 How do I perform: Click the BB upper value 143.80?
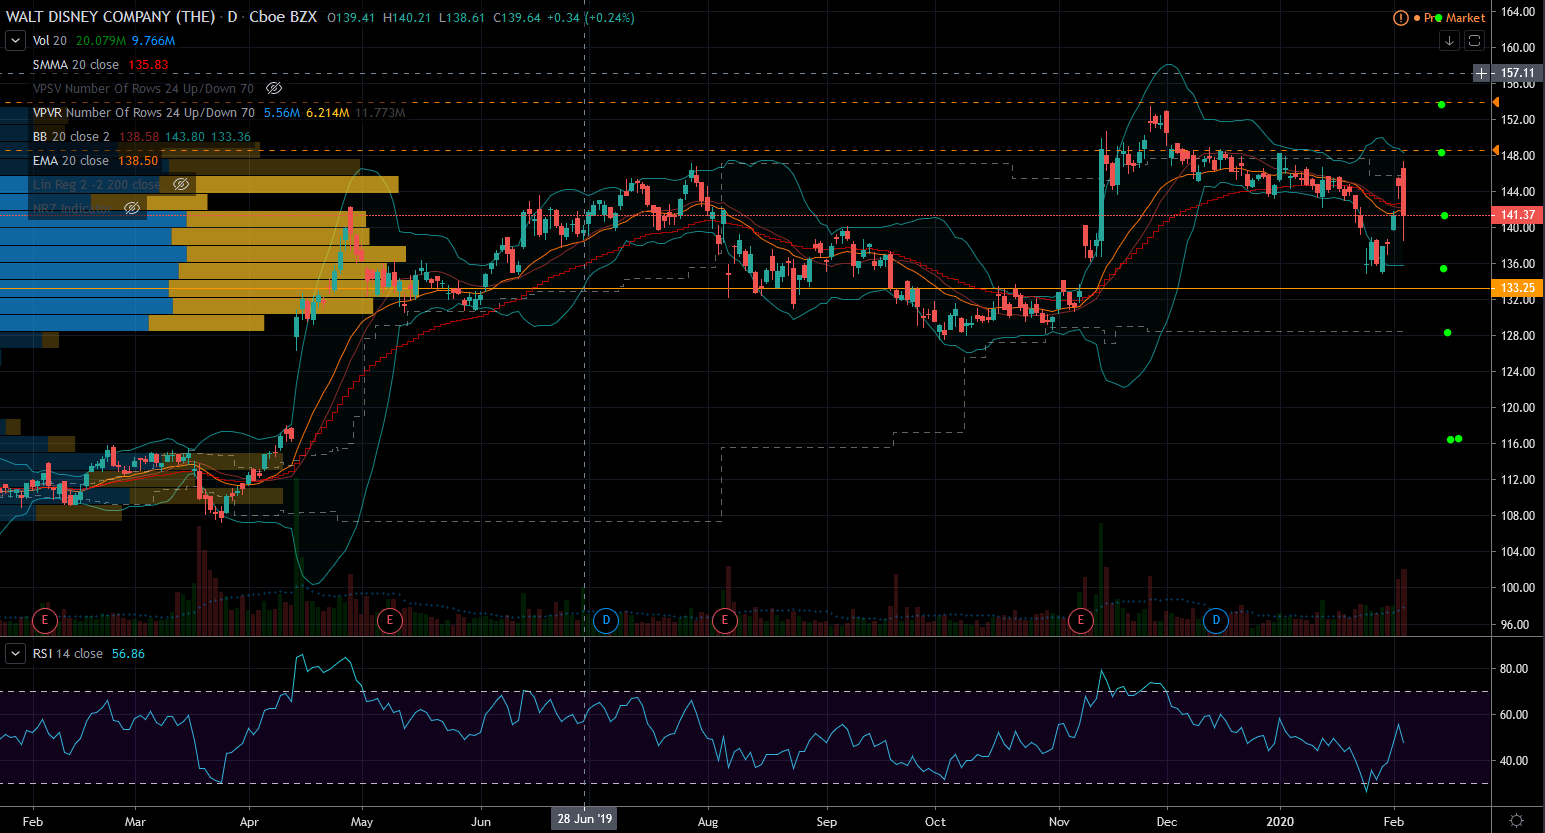[x=185, y=137]
